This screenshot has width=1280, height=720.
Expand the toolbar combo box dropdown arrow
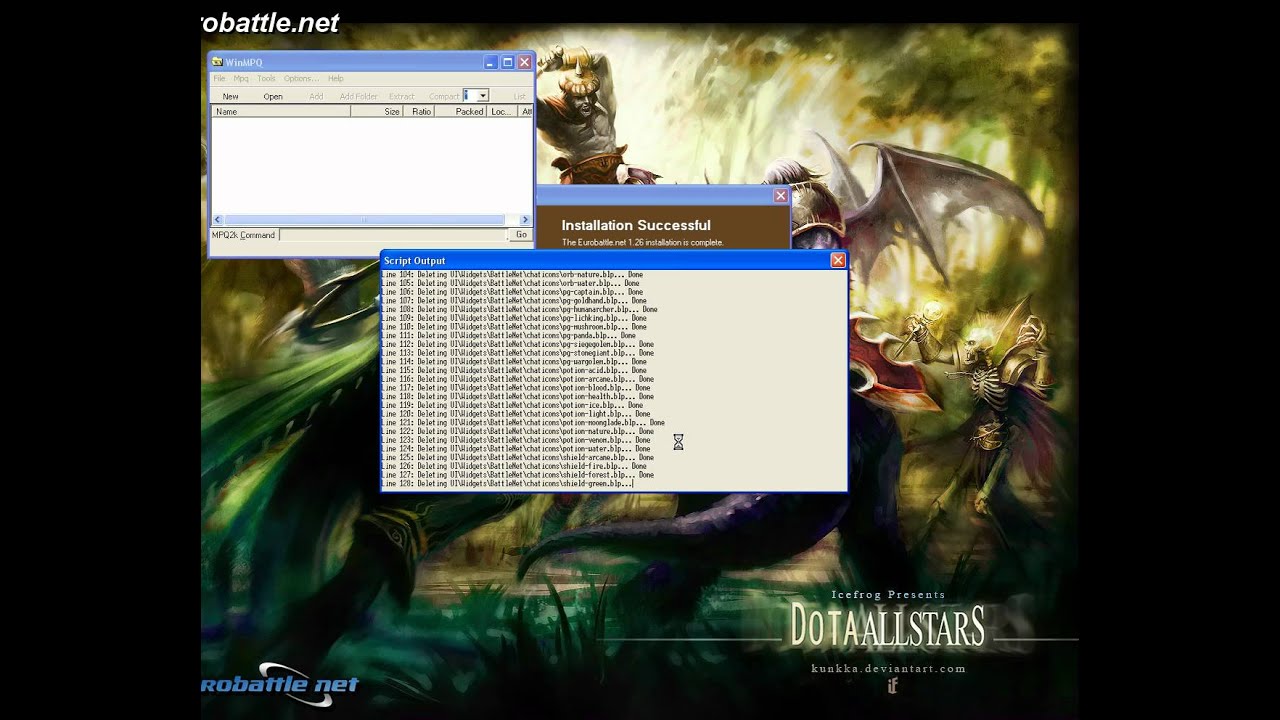click(x=482, y=96)
